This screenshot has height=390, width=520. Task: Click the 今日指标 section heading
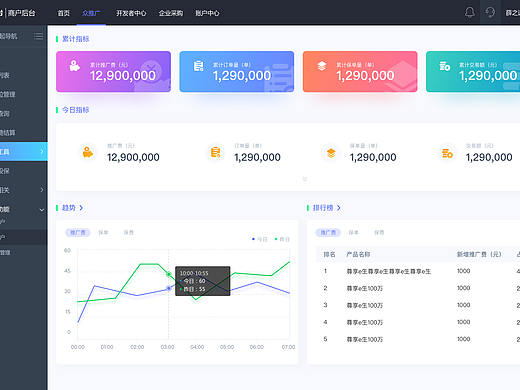(x=76, y=110)
